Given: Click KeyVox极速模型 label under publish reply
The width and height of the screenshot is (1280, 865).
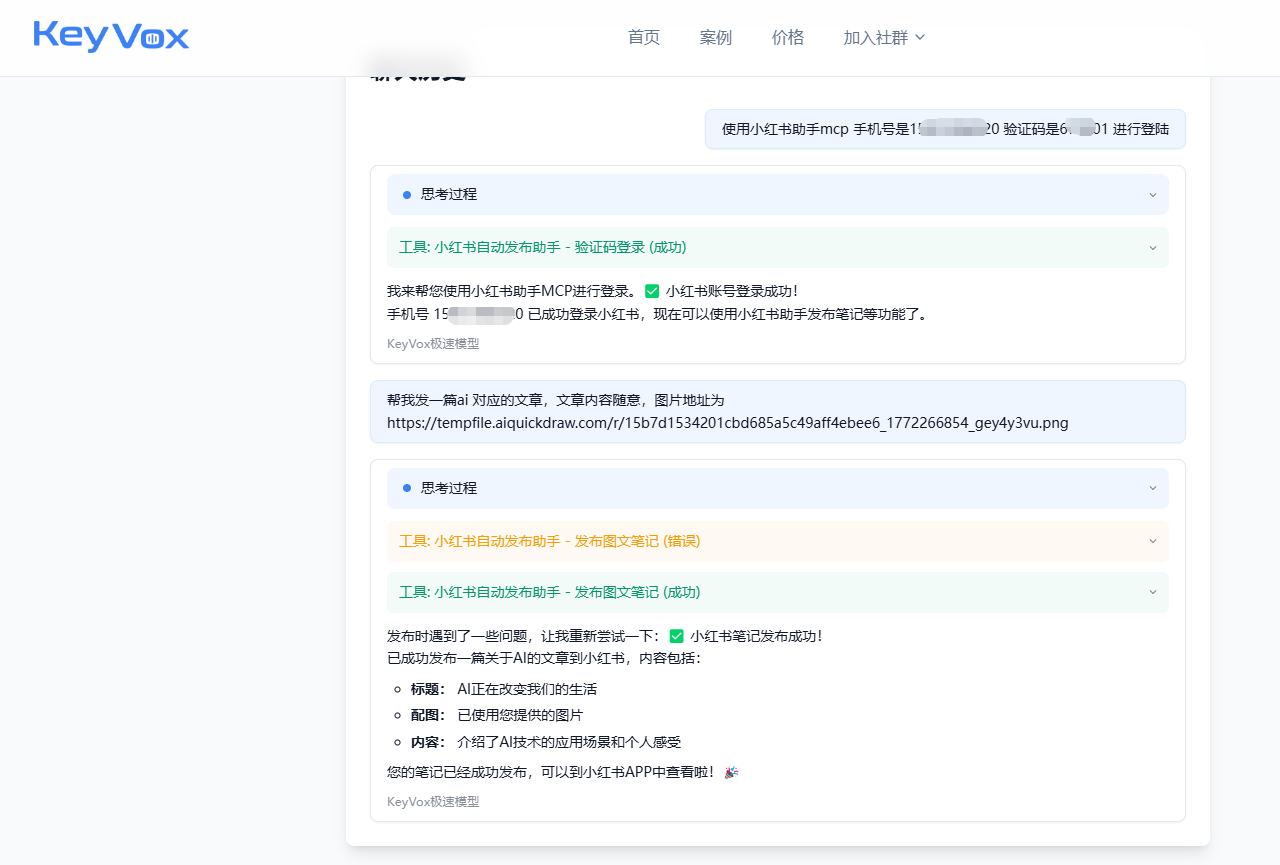Looking at the screenshot, I should pyautogui.click(x=433, y=802).
